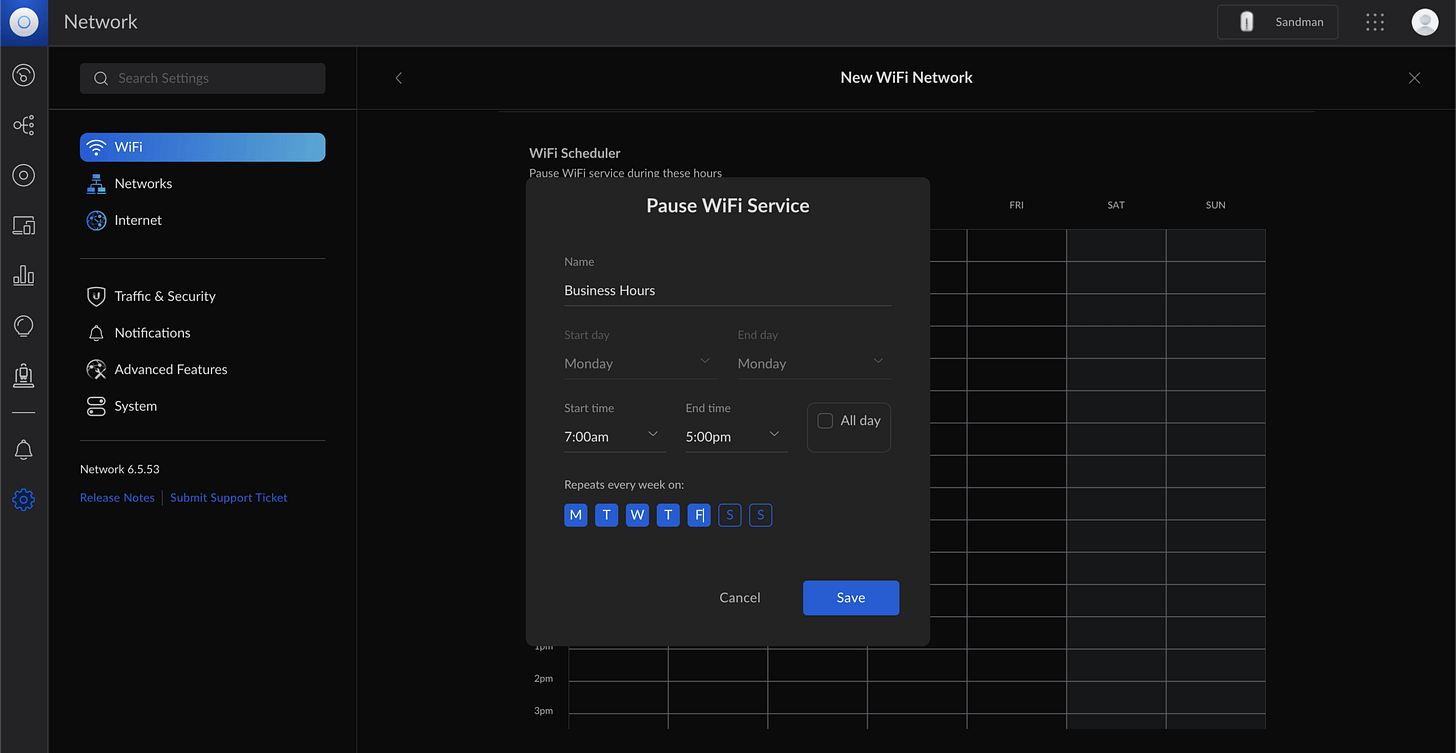Viewport: 1456px width, 753px height.
Task: Expand the End time 5:00pm dropdown
Action: tap(736, 436)
